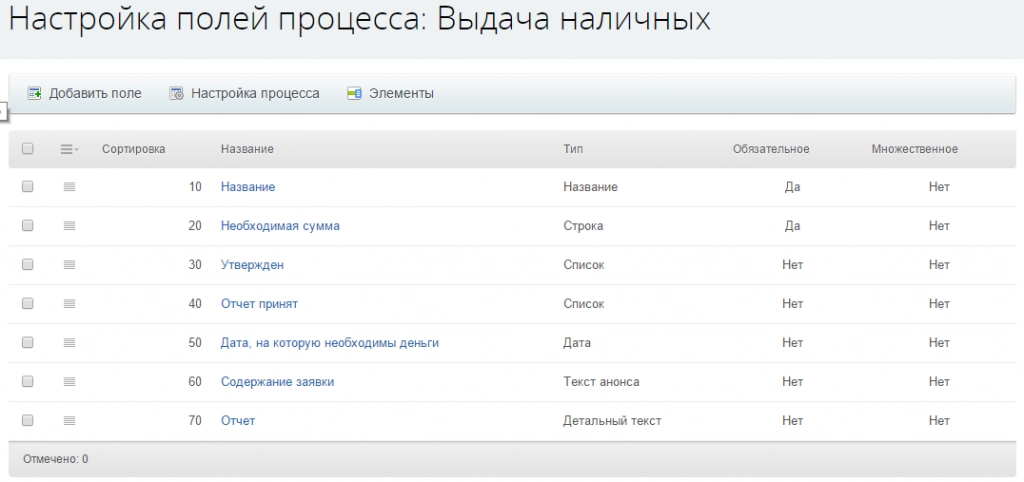This screenshot has height=482, width=1024.
Task: Sort by the Тип column header
Action: tap(573, 149)
